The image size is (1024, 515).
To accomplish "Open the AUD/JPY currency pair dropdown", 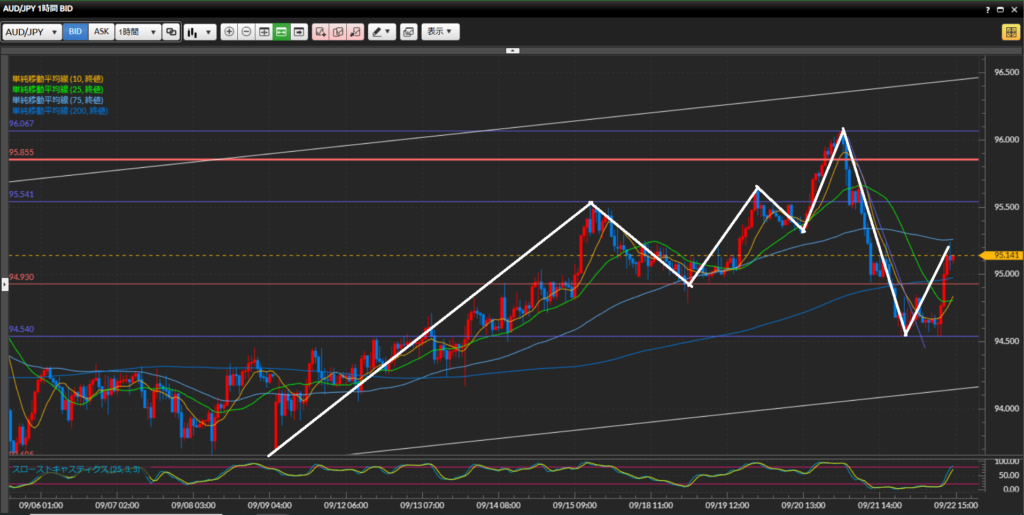I will [x=32, y=32].
